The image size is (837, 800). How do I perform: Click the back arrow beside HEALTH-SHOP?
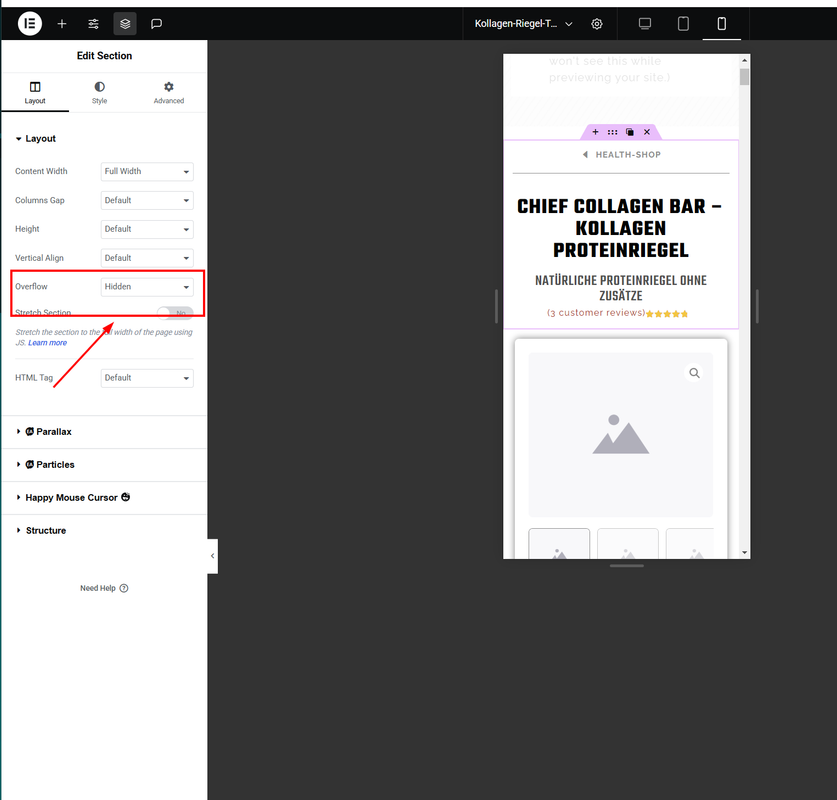pos(585,155)
